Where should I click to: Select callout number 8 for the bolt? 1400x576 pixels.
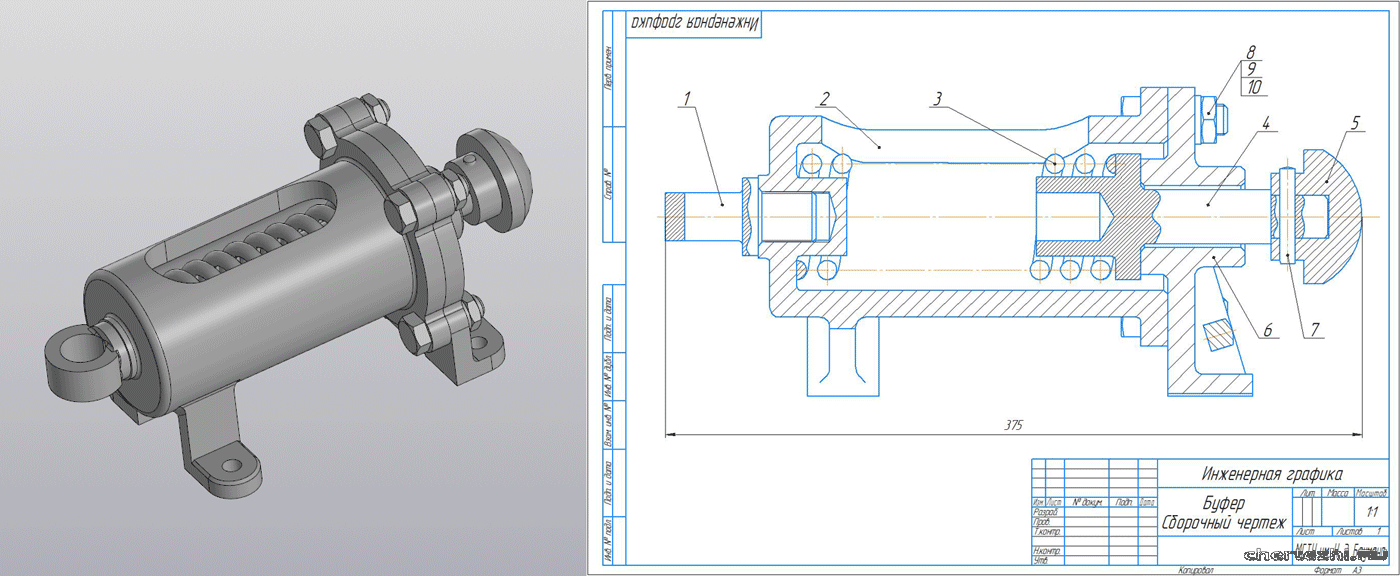pos(1250,52)
